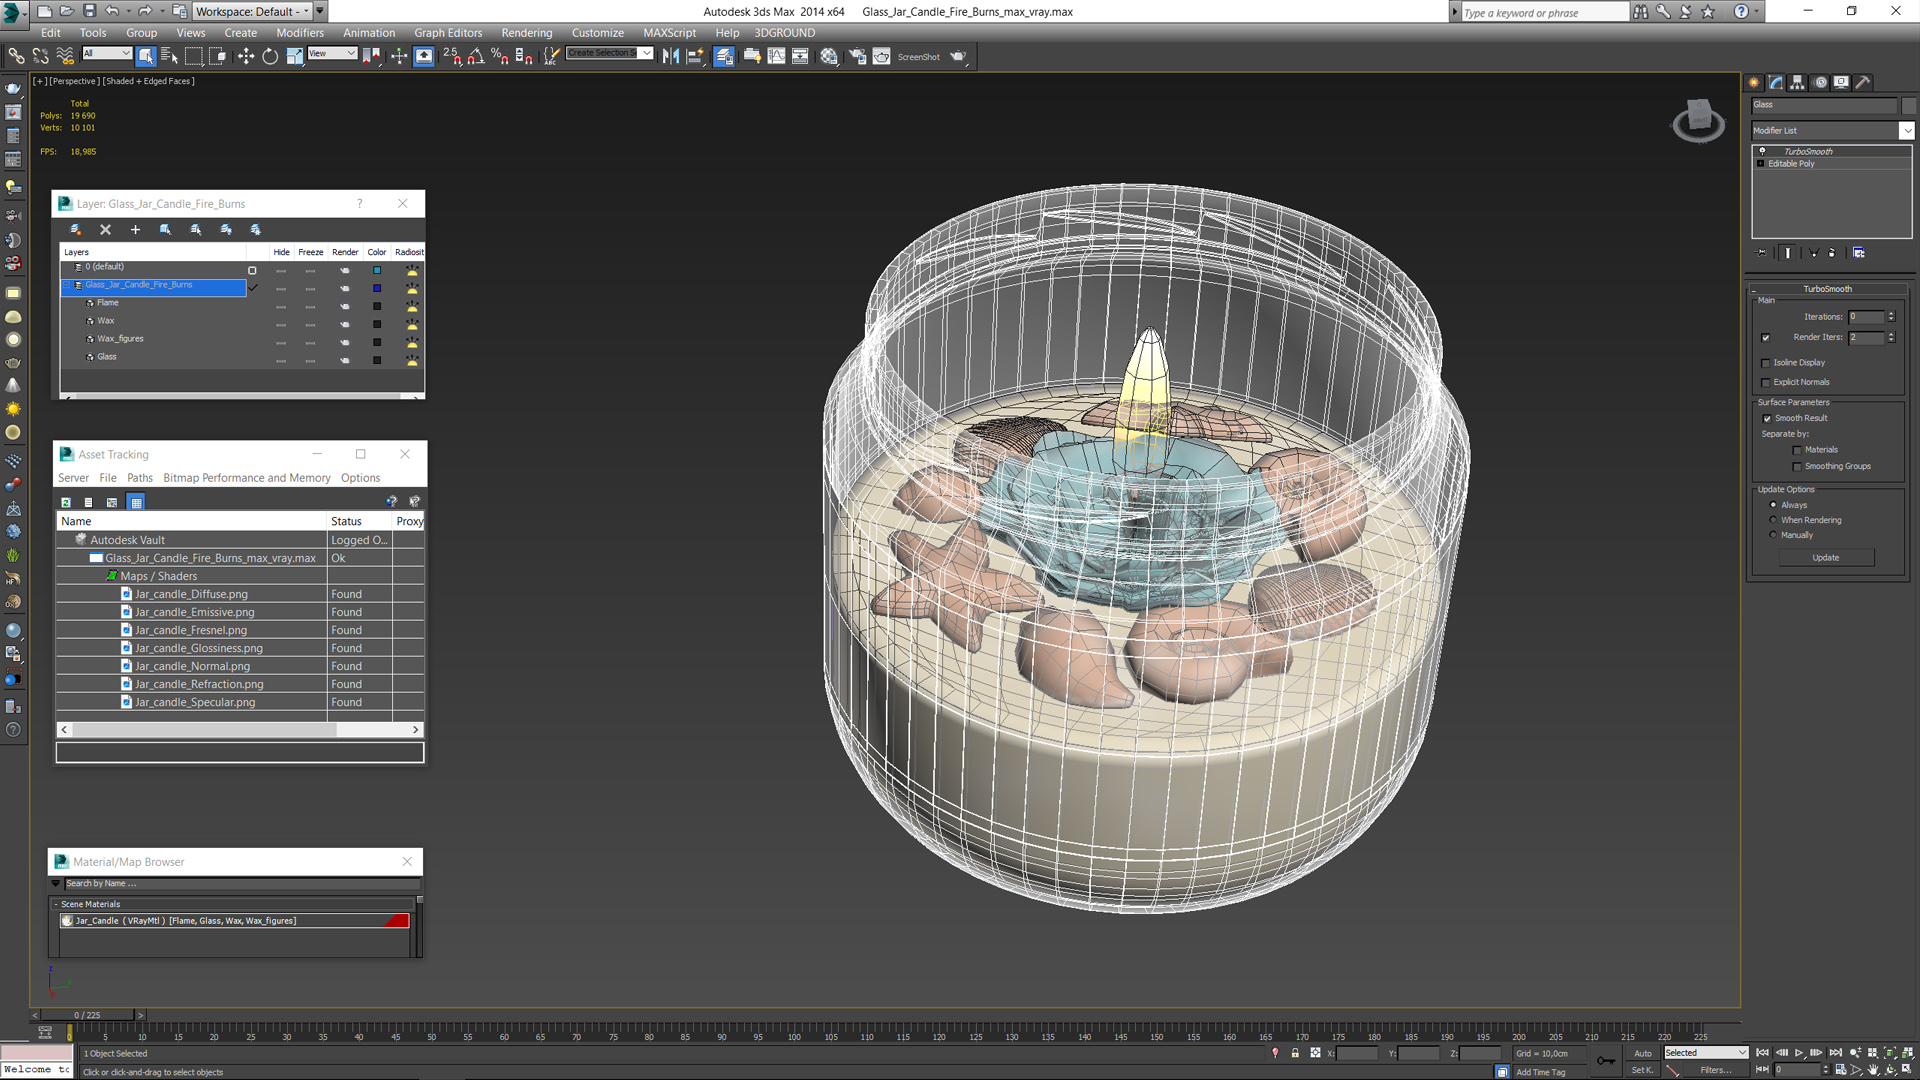Uncheck the Smooth Result checkbox
1920x1080 pixels.
click(1767, 419)
